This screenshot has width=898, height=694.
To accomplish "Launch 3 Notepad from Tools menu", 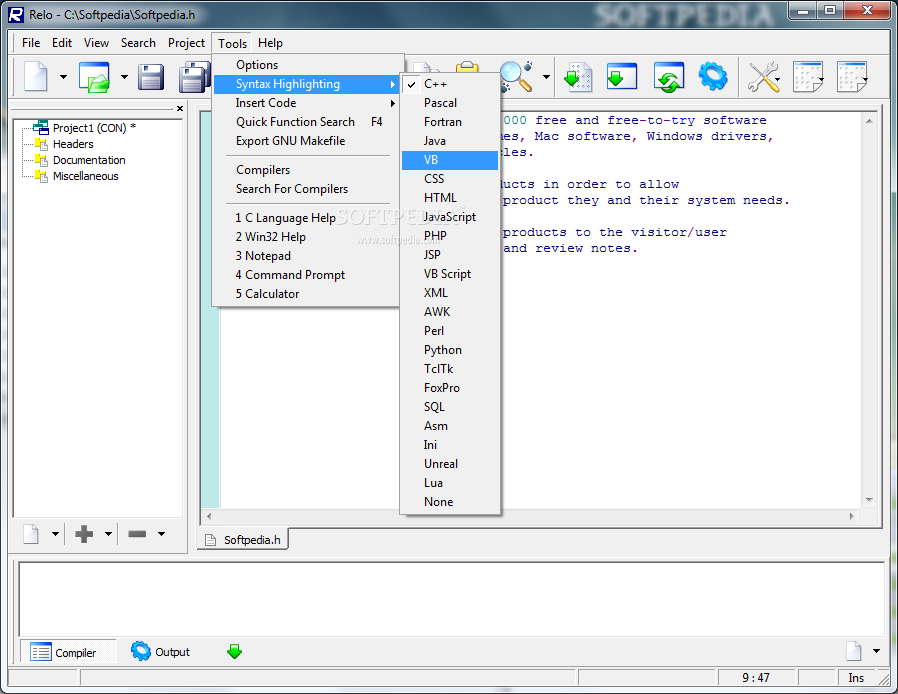I will 306,256.
